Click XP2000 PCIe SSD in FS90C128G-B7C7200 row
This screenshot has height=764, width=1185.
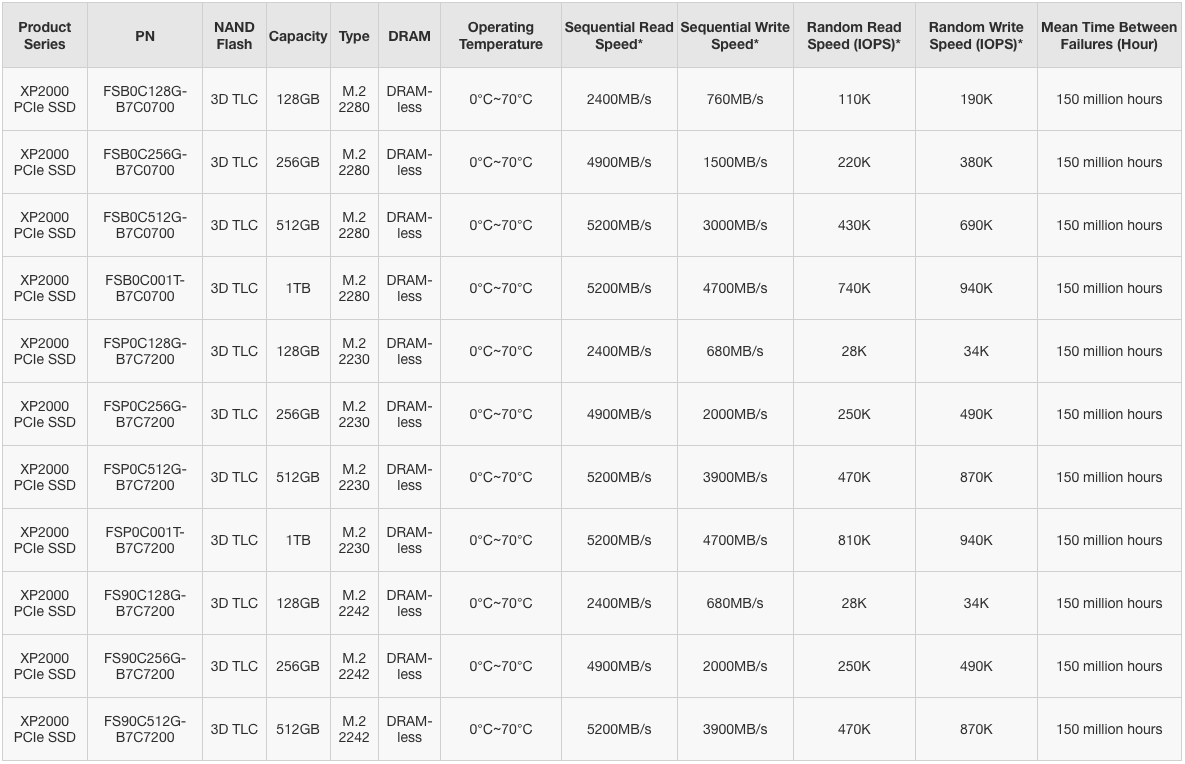coord(45,603)
